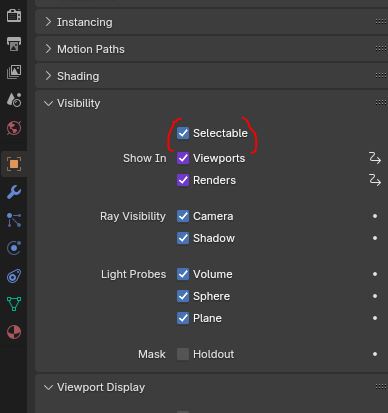Click Renders animation curve icon

click(375, 180)
